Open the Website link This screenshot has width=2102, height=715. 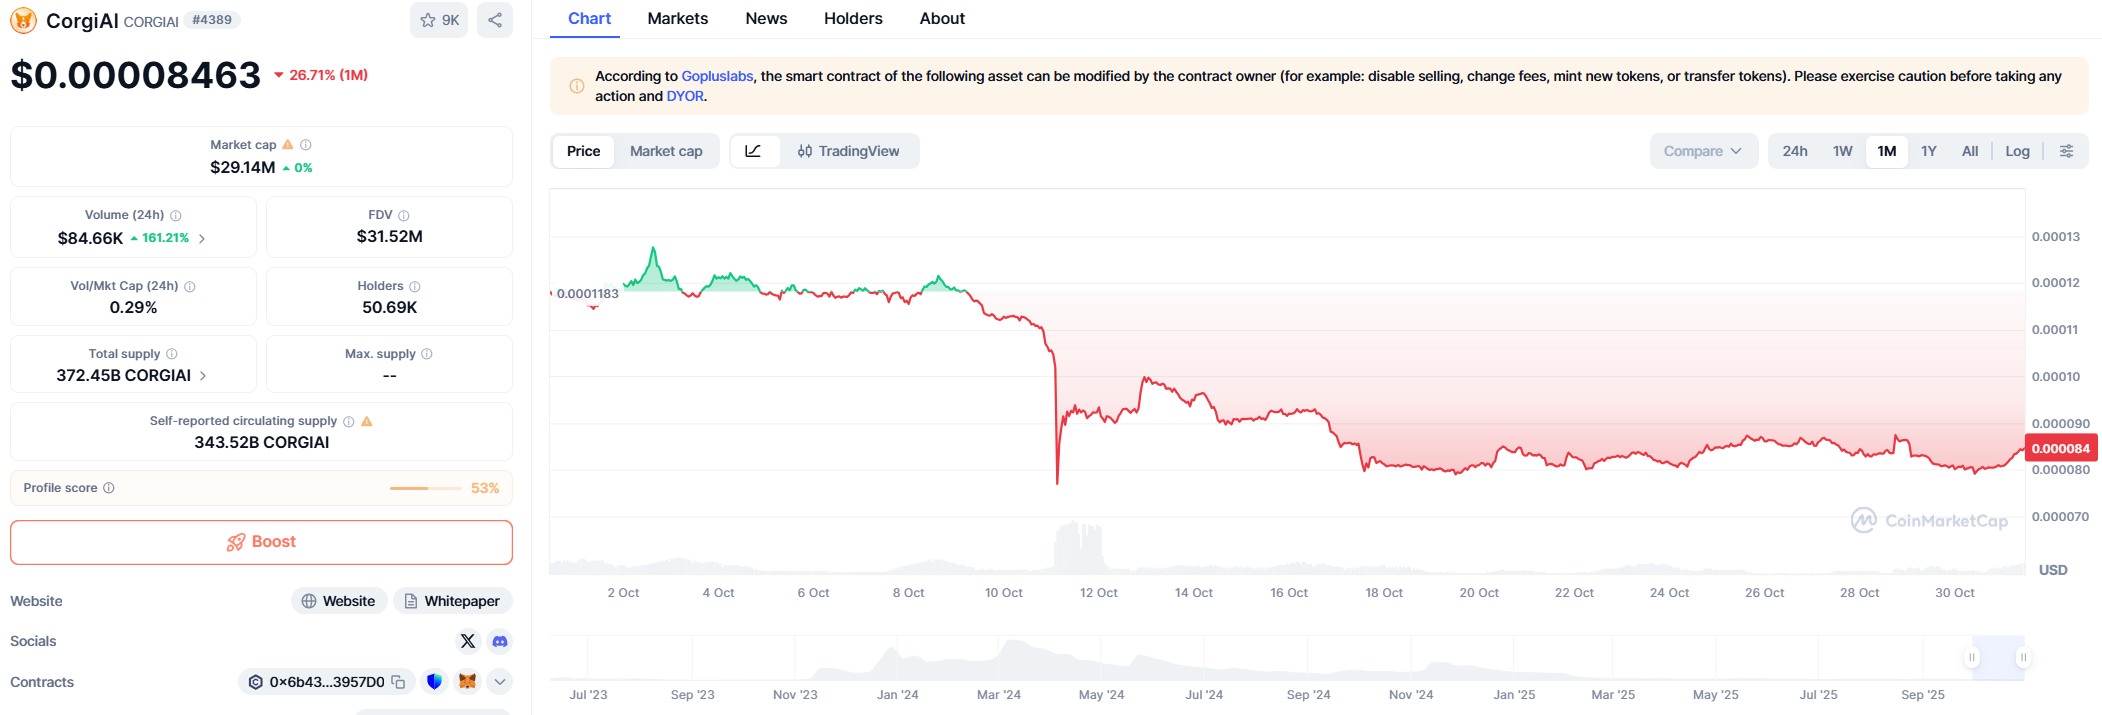coord(339,601)
